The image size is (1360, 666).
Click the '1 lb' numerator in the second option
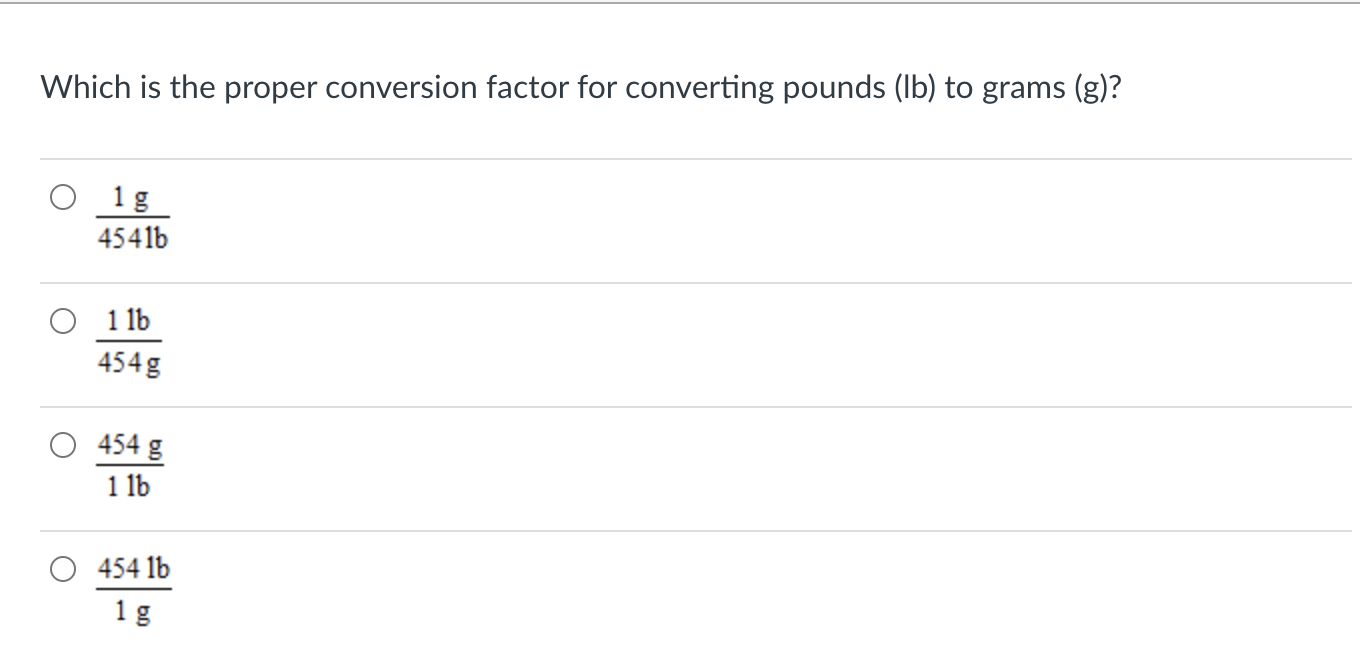[x=129, y=321]
